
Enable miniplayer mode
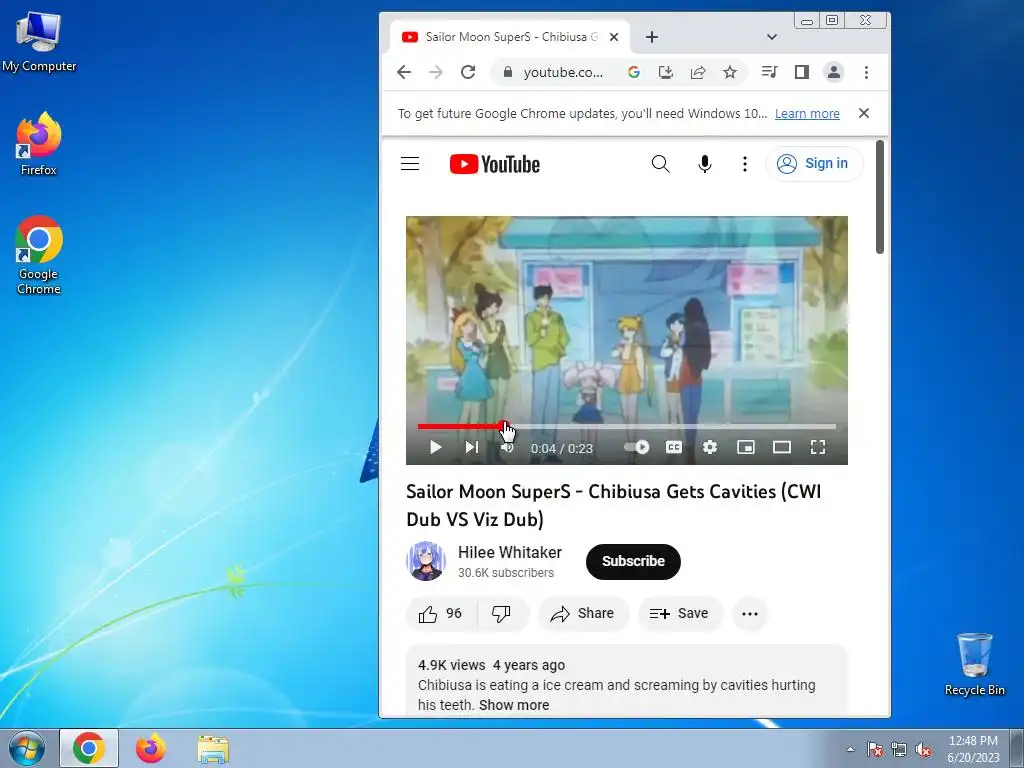(746, 447)
